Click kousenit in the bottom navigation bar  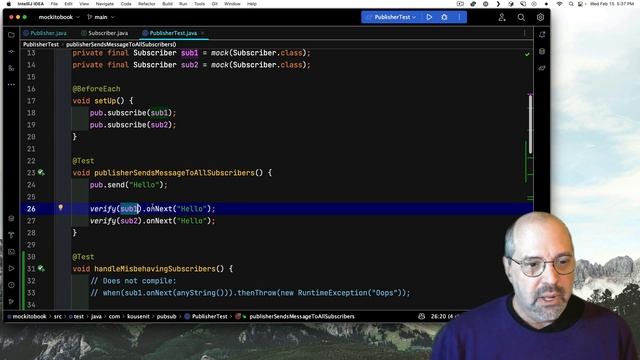pos(138,316)
